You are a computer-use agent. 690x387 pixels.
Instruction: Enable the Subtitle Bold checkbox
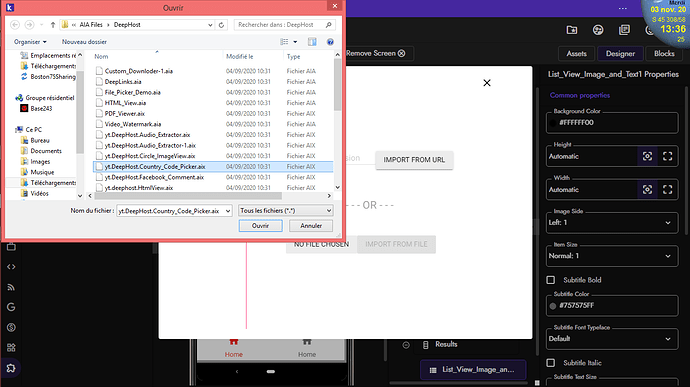[551, 280]
